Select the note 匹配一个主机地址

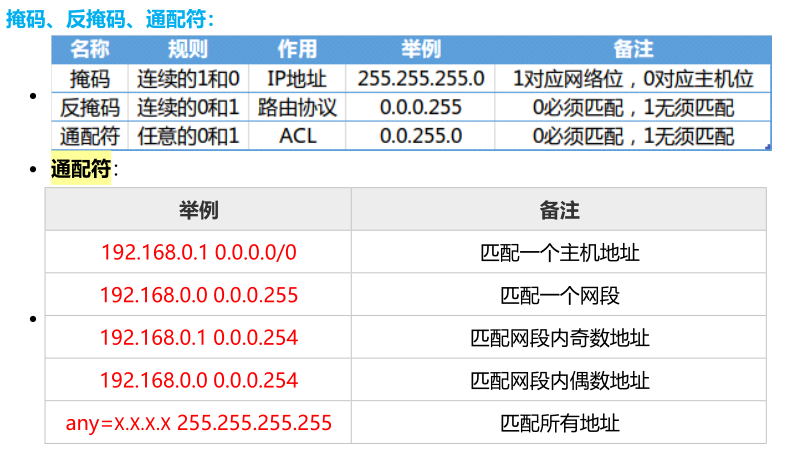[560, 252]
